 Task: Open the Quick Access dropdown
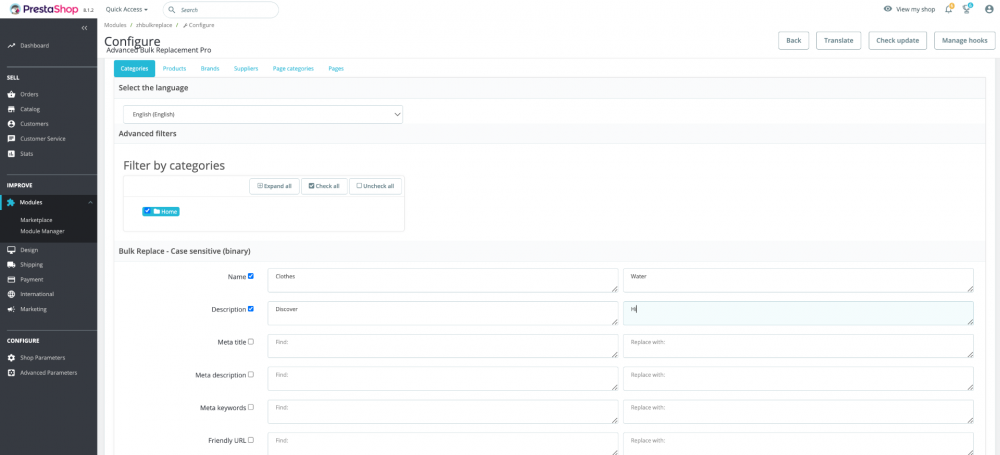[x=126, y=10]
